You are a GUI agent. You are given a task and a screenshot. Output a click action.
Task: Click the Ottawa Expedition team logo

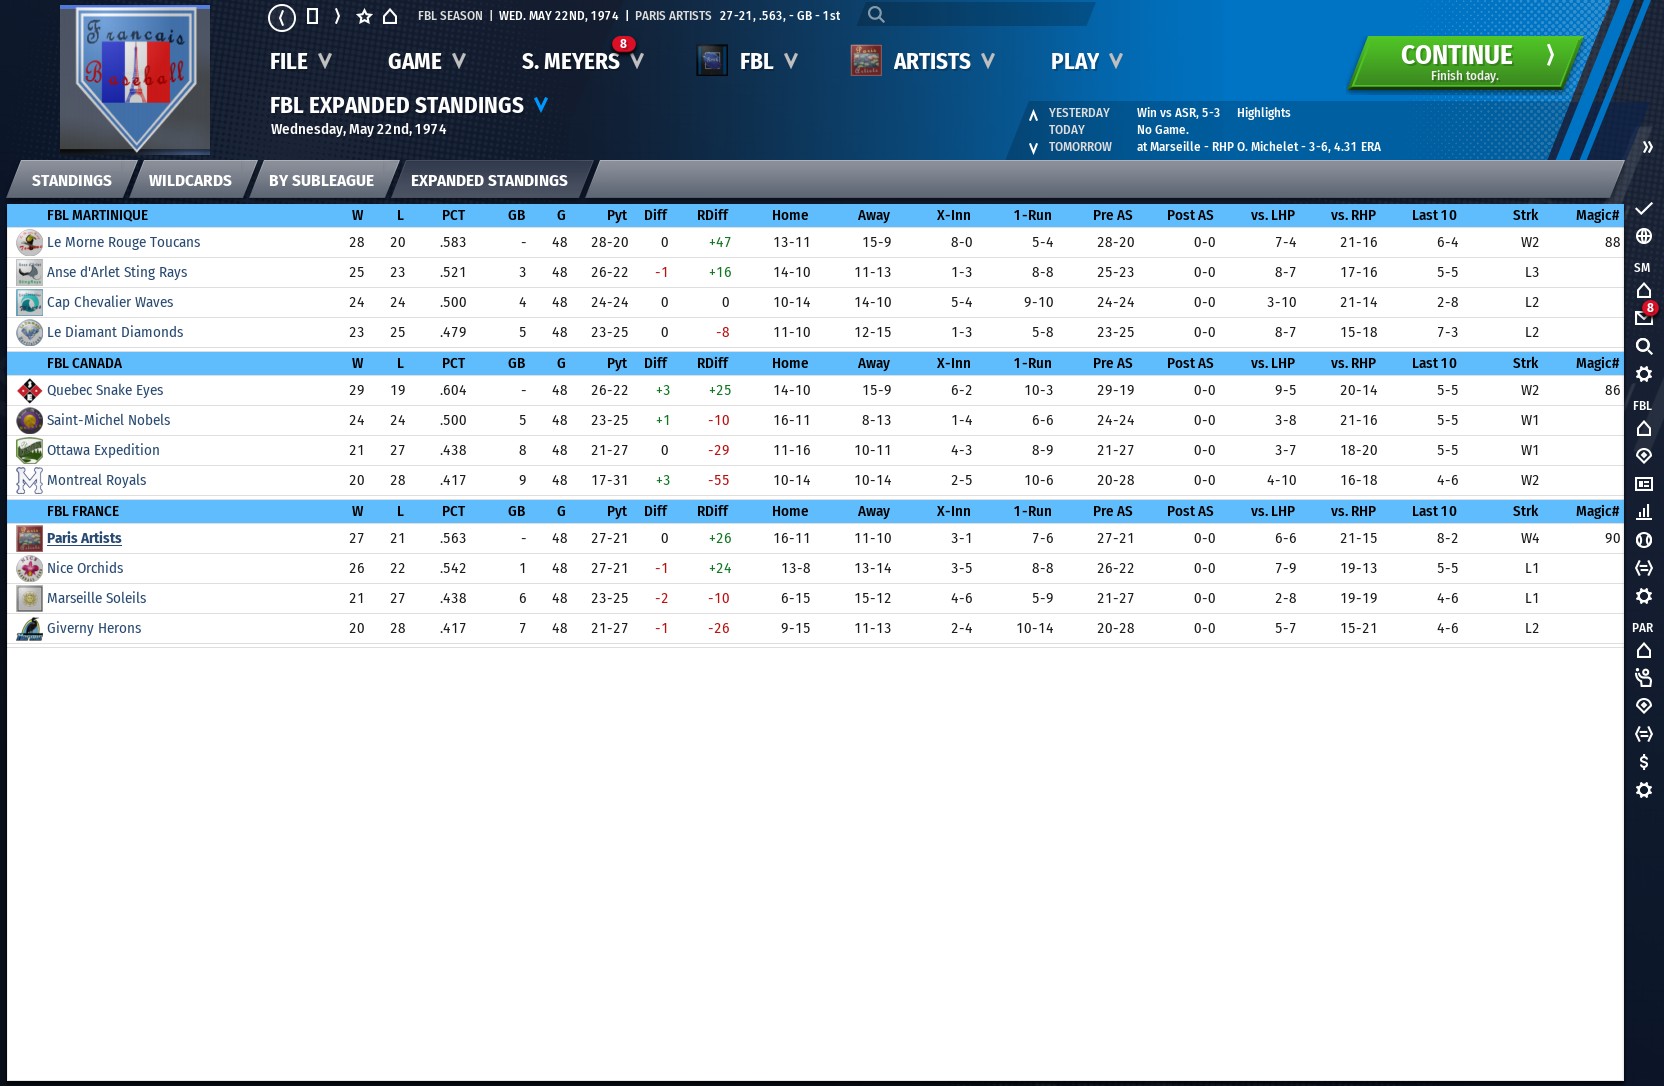(29, 450)
